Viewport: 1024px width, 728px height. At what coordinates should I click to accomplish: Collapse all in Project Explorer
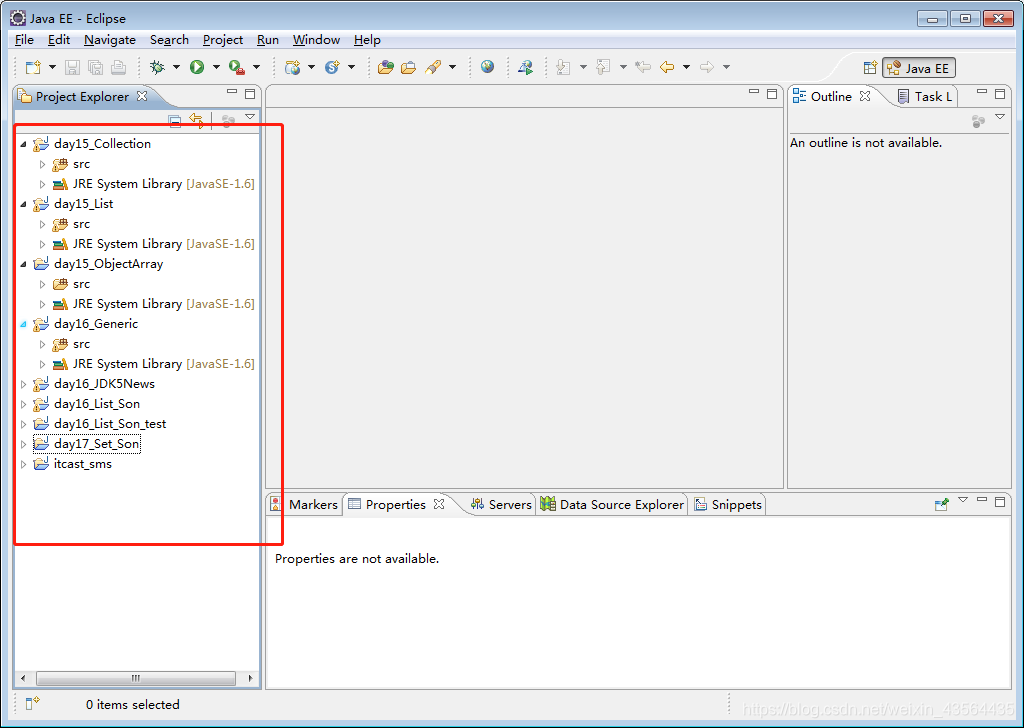(x=174, y=121)
